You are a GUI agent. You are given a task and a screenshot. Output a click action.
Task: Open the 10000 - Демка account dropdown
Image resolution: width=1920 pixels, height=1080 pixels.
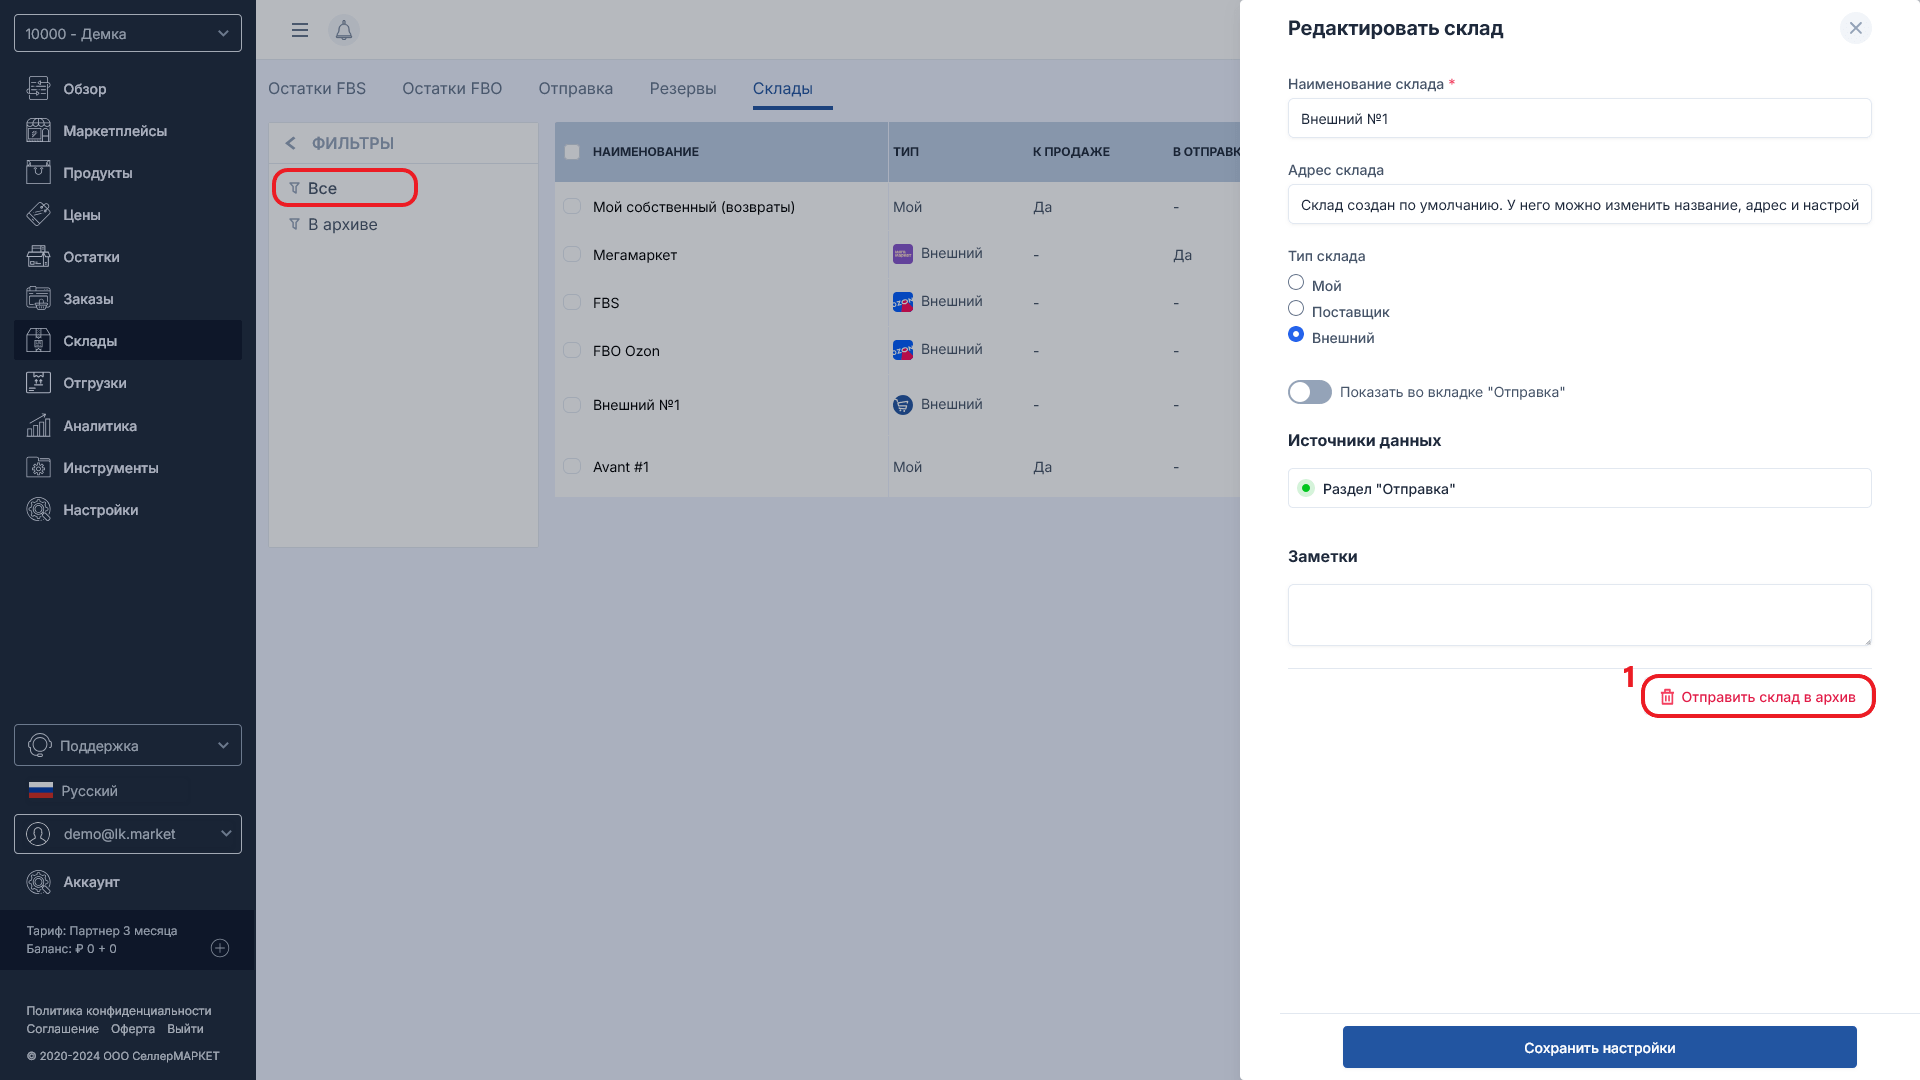tap(128, 33)
